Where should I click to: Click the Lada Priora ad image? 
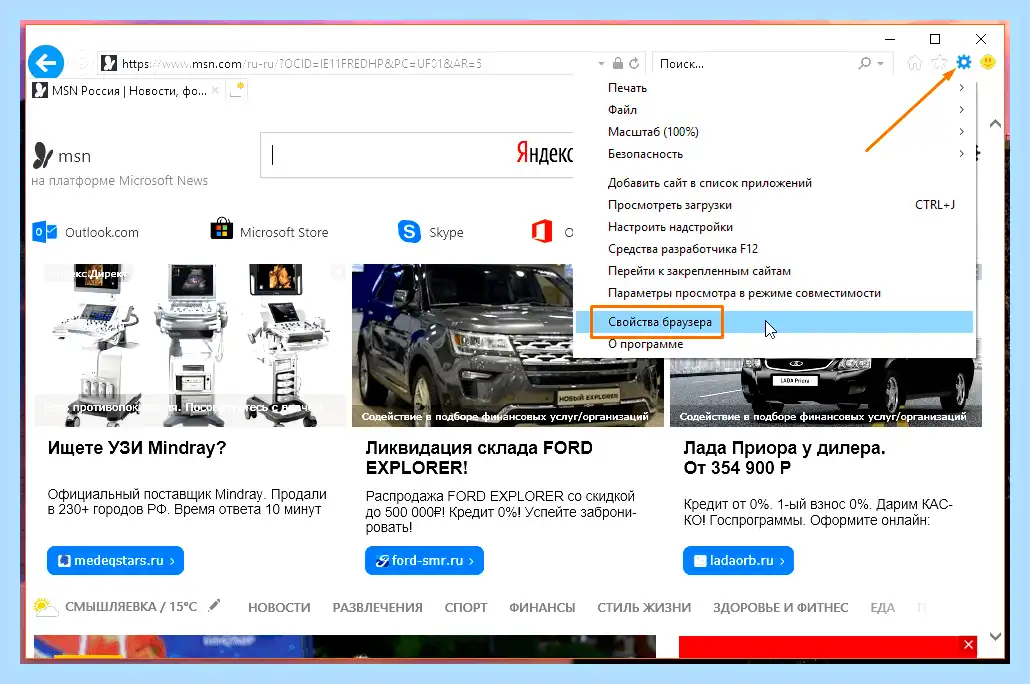tap(826, 393)
